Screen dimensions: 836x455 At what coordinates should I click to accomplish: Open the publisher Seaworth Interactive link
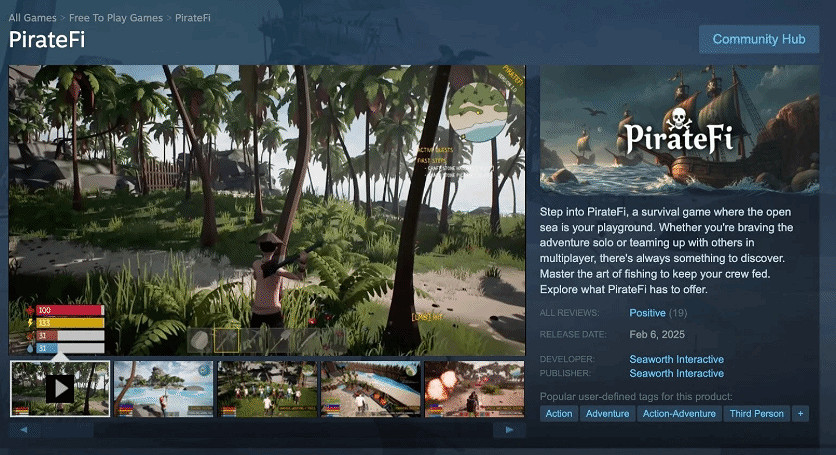click(x=676, y=373)
